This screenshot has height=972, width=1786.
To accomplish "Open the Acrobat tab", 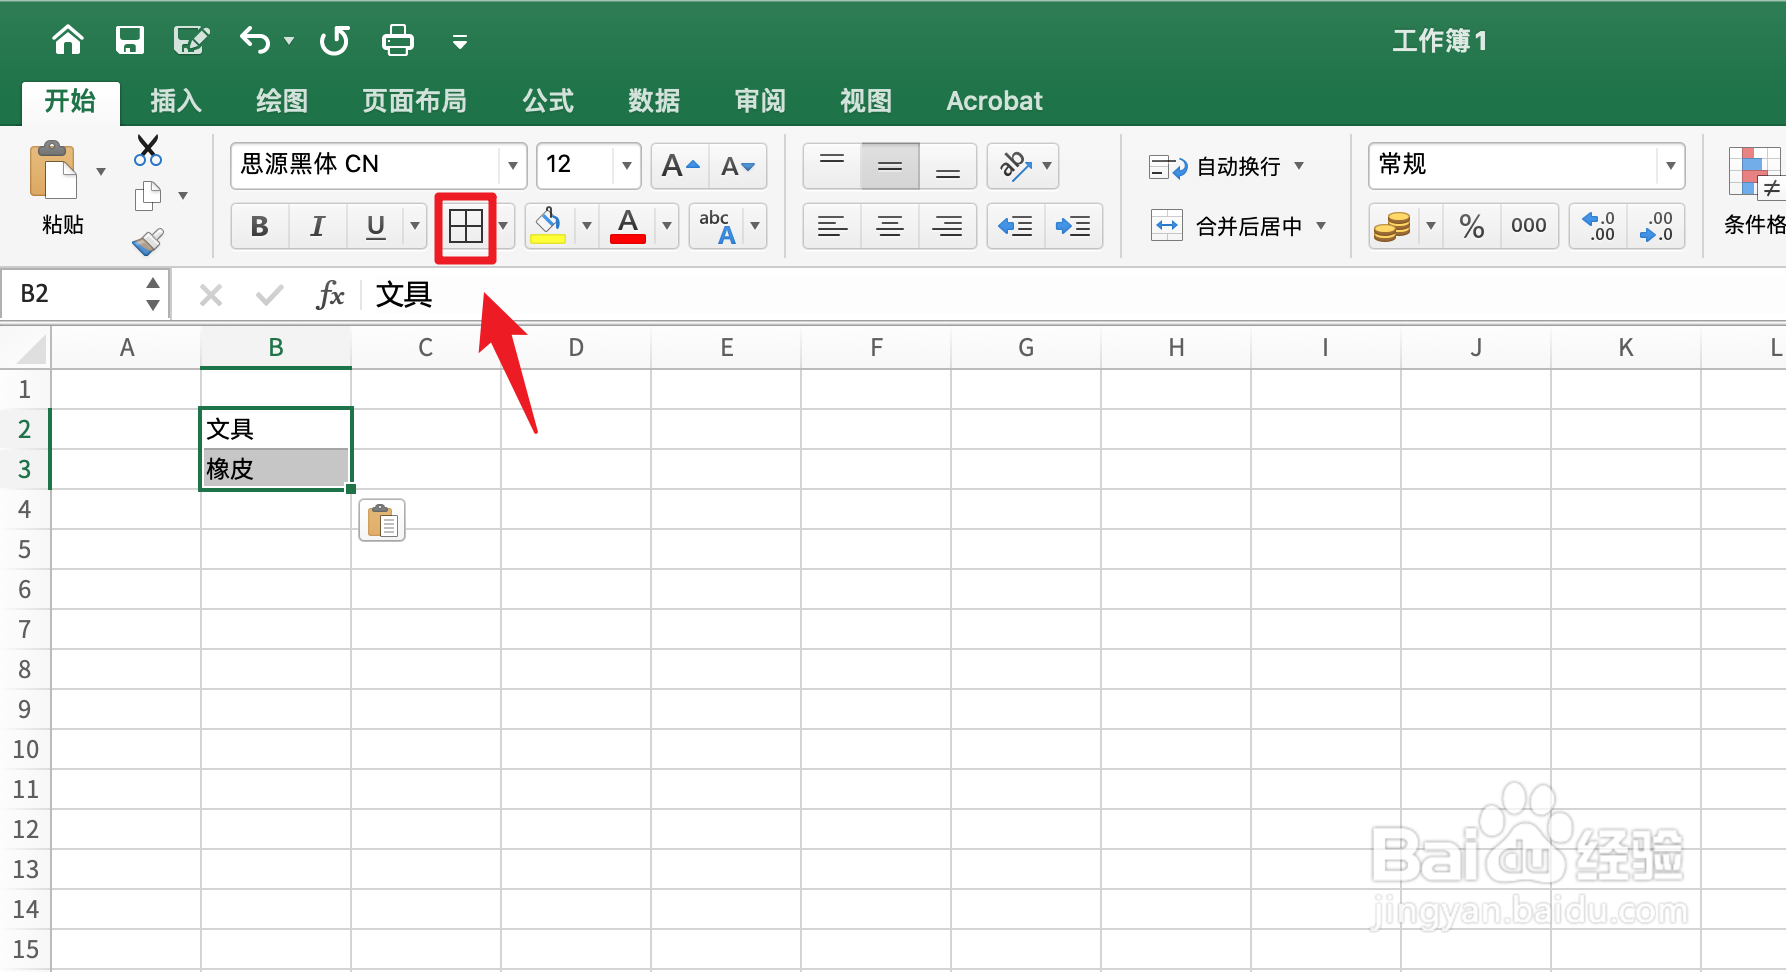I will (994, 101).
